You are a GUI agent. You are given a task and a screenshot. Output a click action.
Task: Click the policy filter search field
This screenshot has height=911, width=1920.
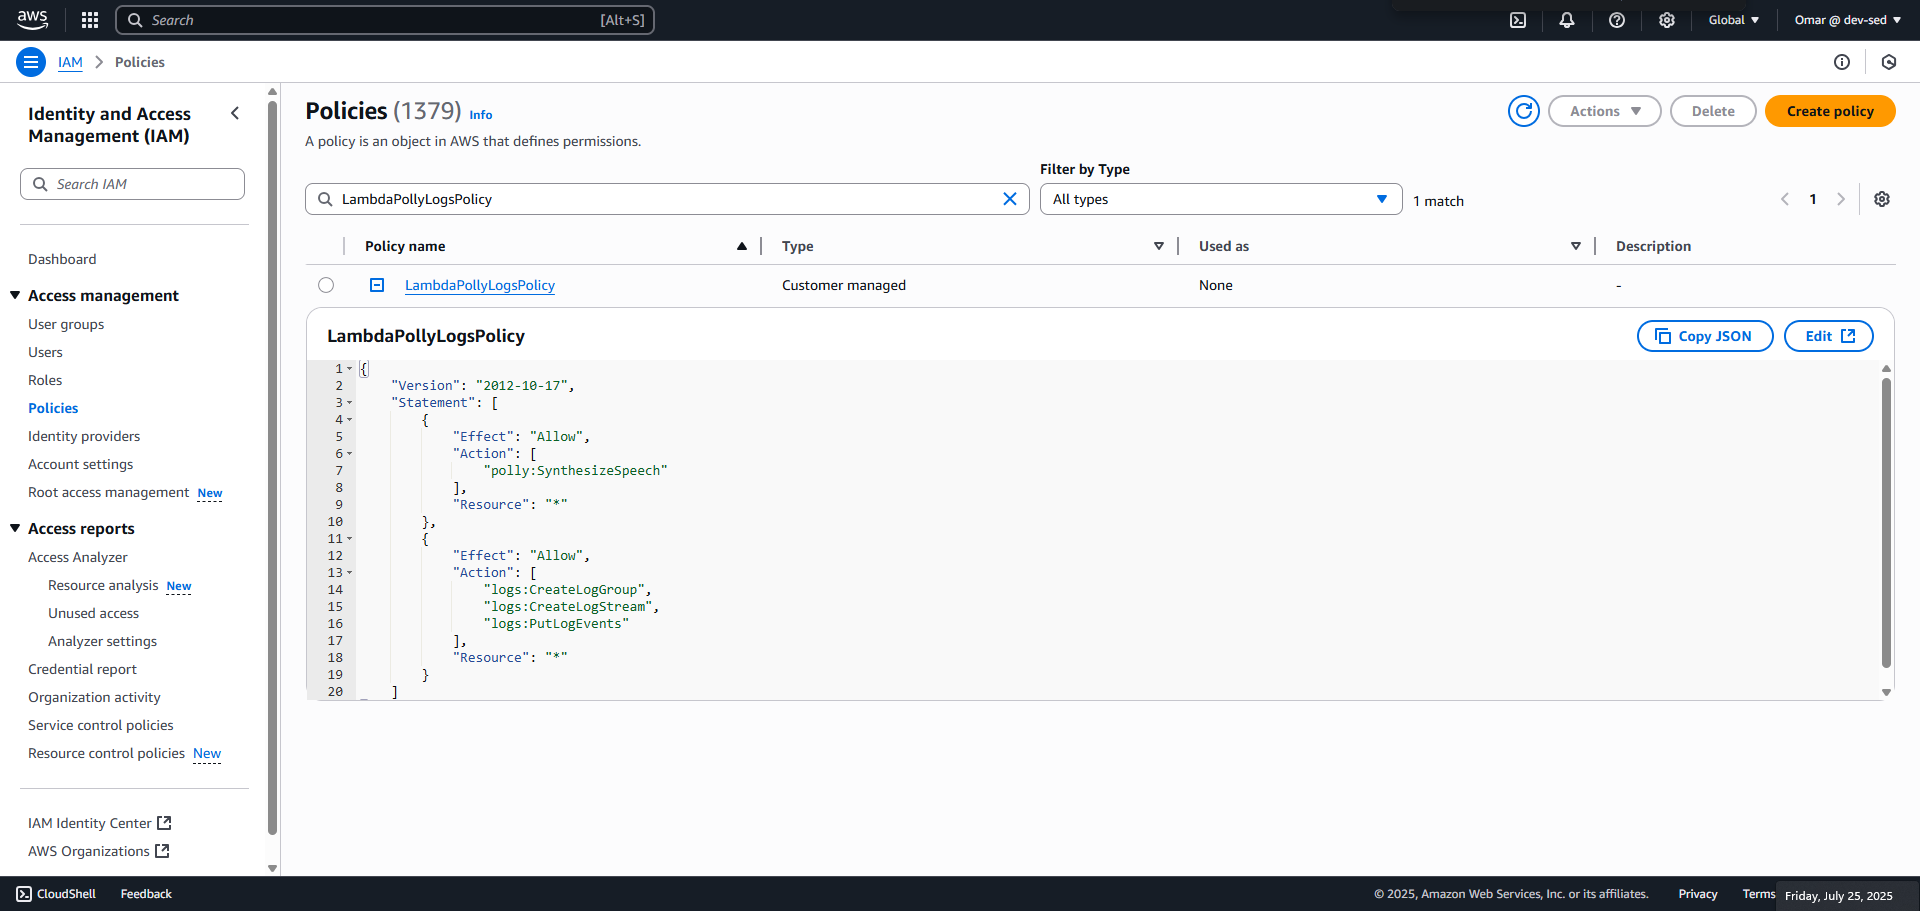(667, 199)
